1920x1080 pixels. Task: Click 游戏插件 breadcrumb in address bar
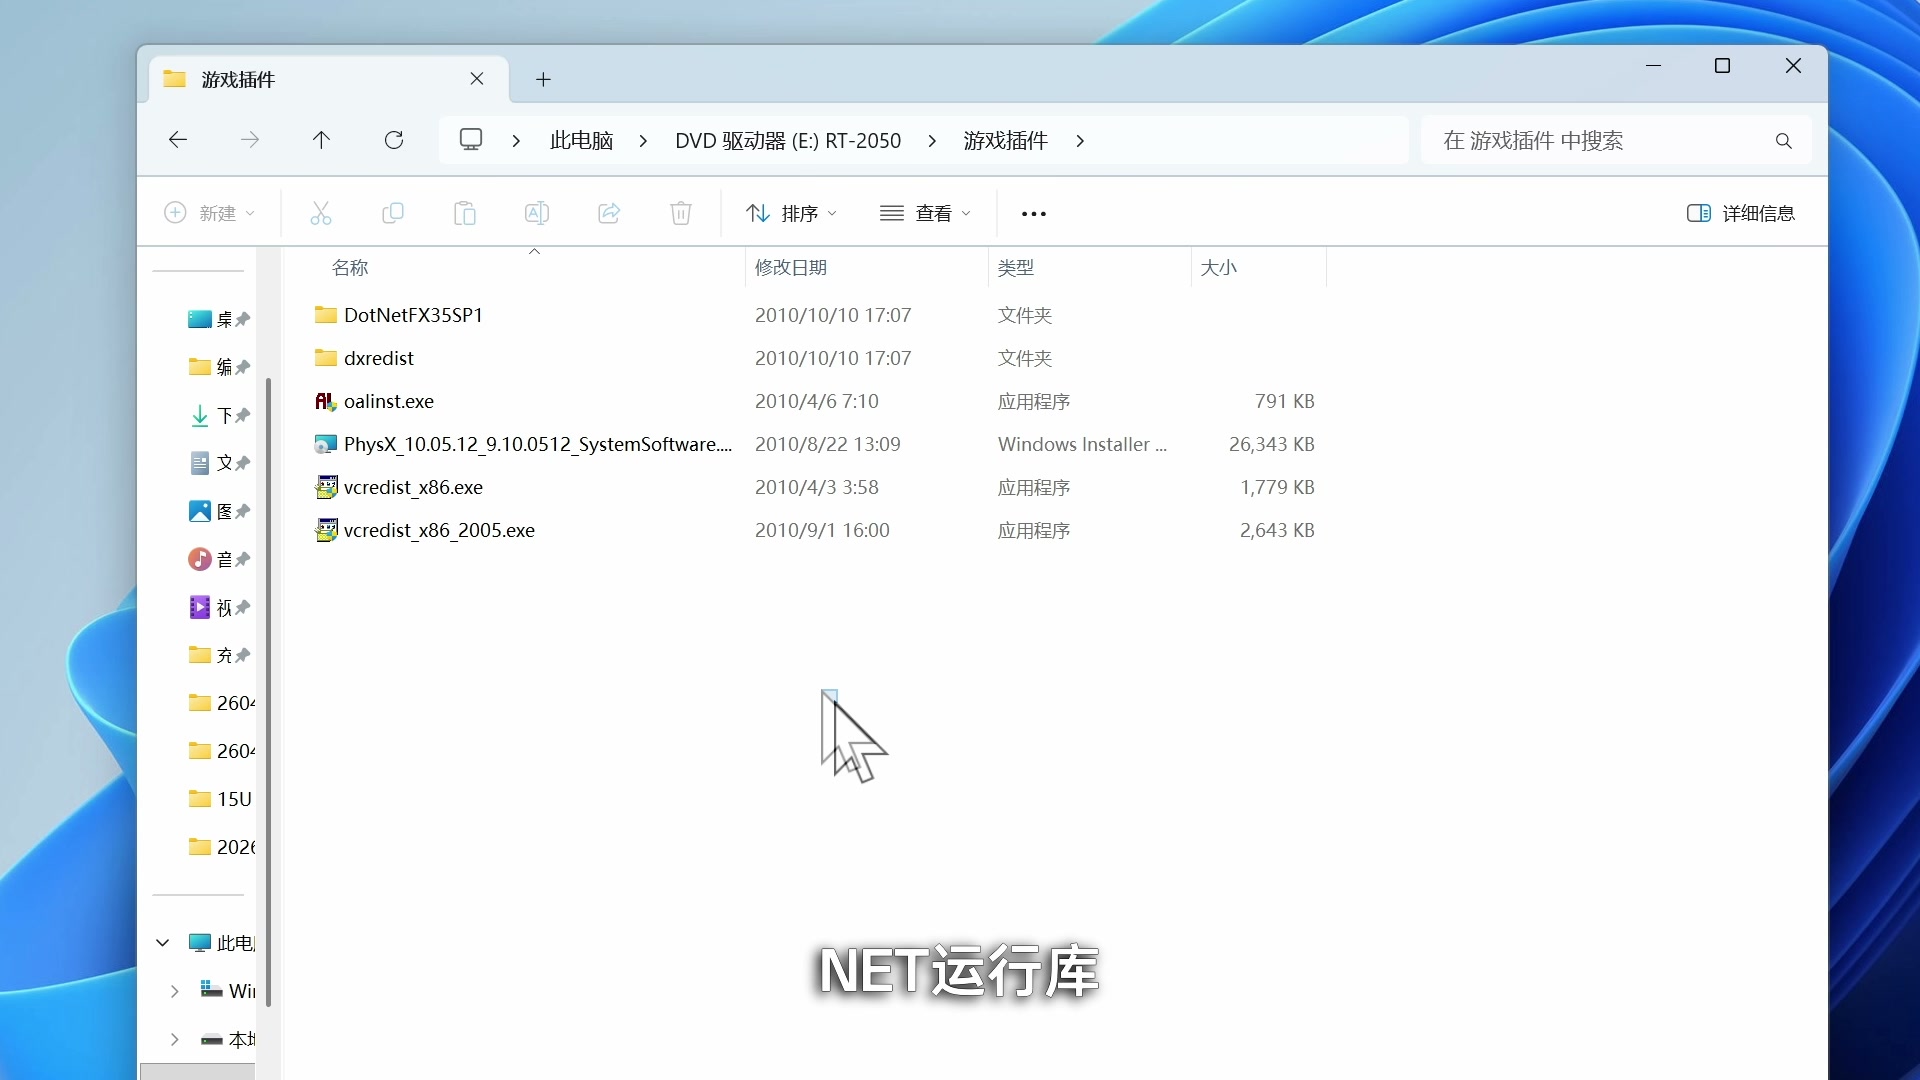point(1006,141)
